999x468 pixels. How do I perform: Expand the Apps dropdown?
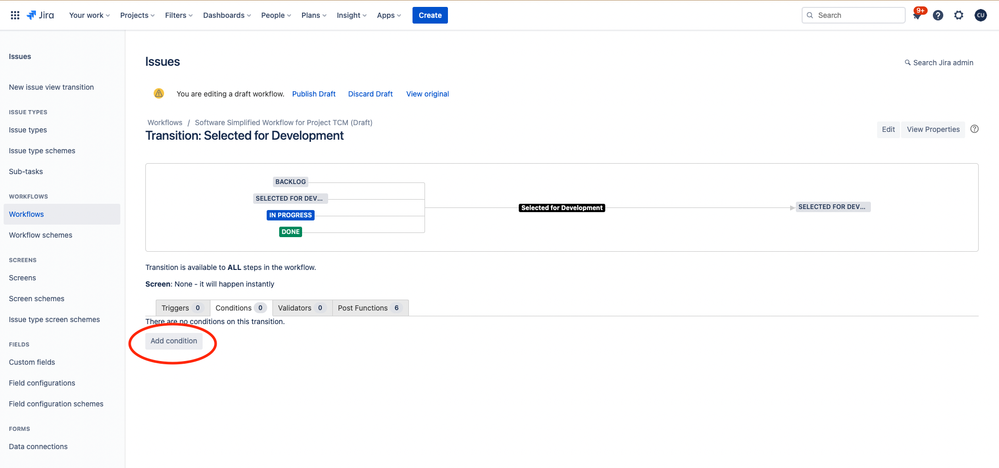389,15
